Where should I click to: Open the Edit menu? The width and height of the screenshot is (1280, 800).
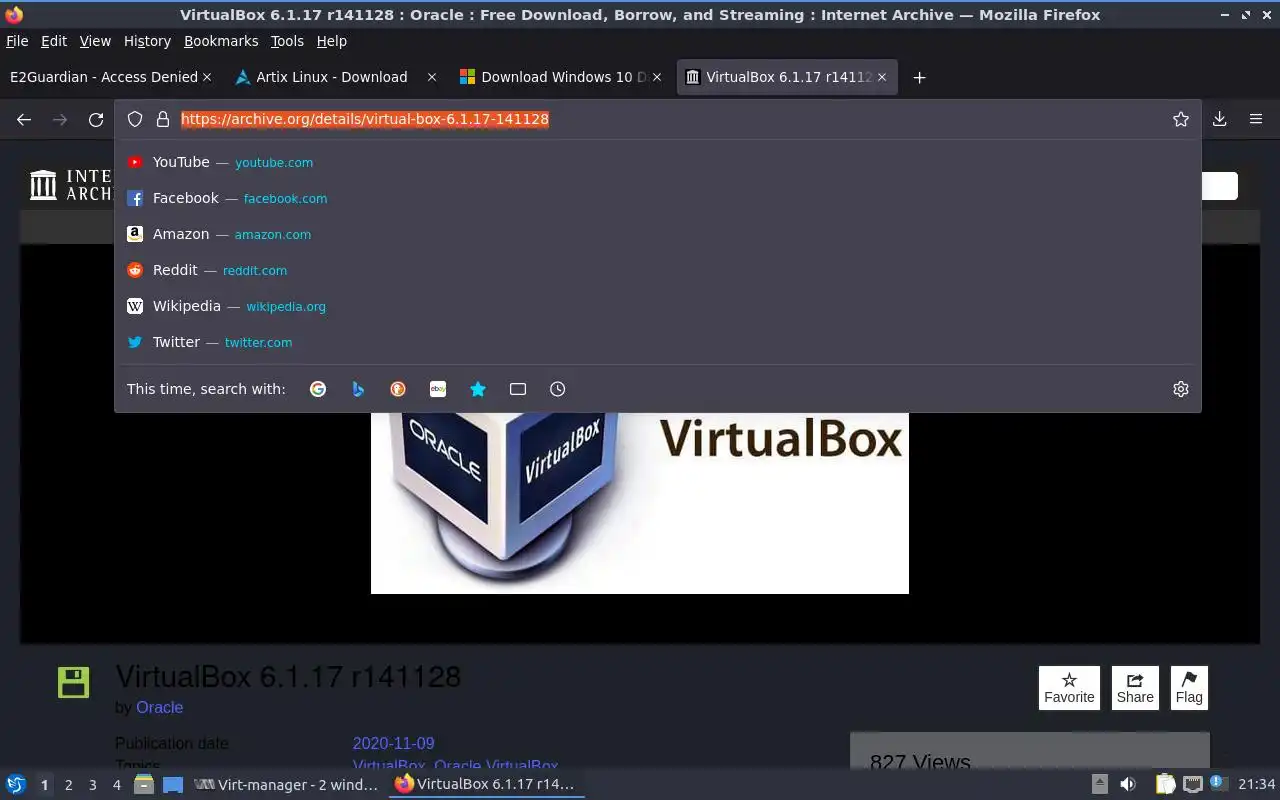[x=54, y=41]
